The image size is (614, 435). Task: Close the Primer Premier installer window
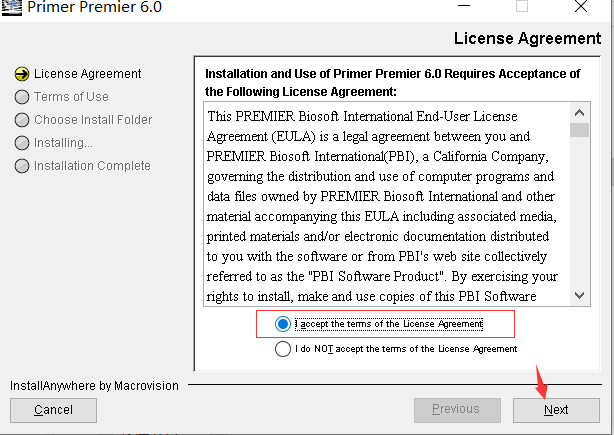click(580, 7)
